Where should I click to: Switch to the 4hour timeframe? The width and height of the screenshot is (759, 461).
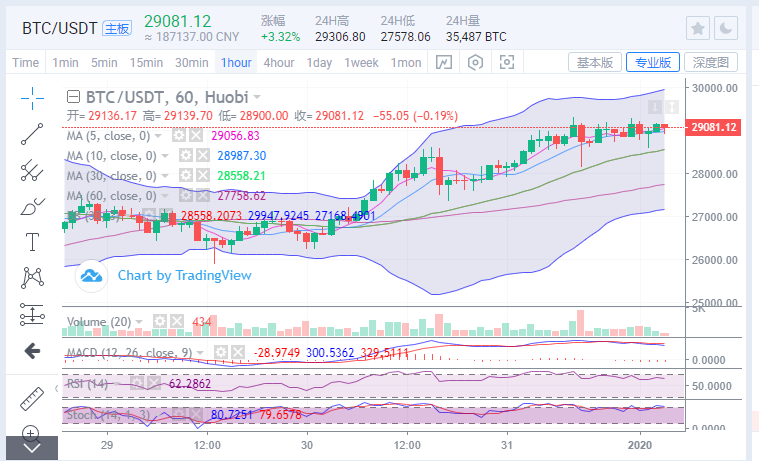[279, 62]
